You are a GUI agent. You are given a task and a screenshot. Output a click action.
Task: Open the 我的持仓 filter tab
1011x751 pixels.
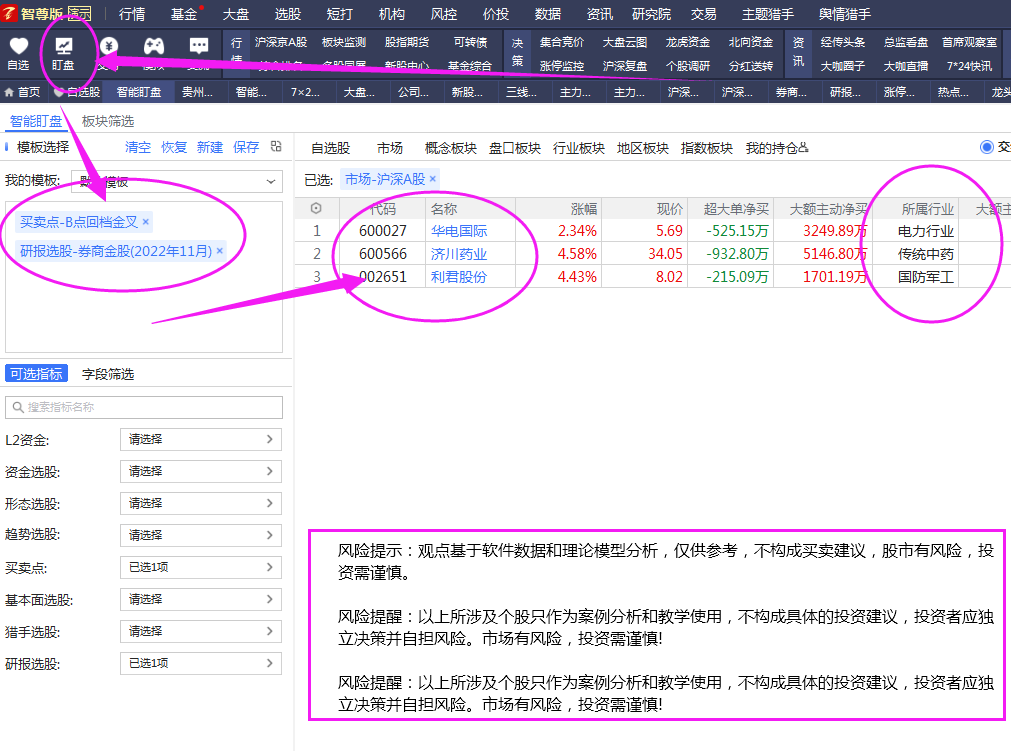(777, 148)
